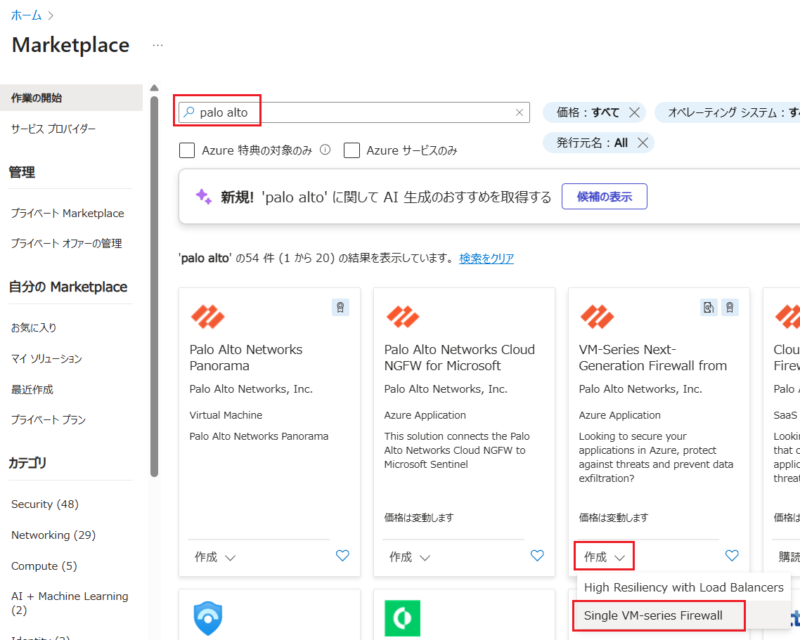Viewport: 800px width, 640px height.
Task: Expand 作成 dropdown on Panorama card
Action: [215, 557]
